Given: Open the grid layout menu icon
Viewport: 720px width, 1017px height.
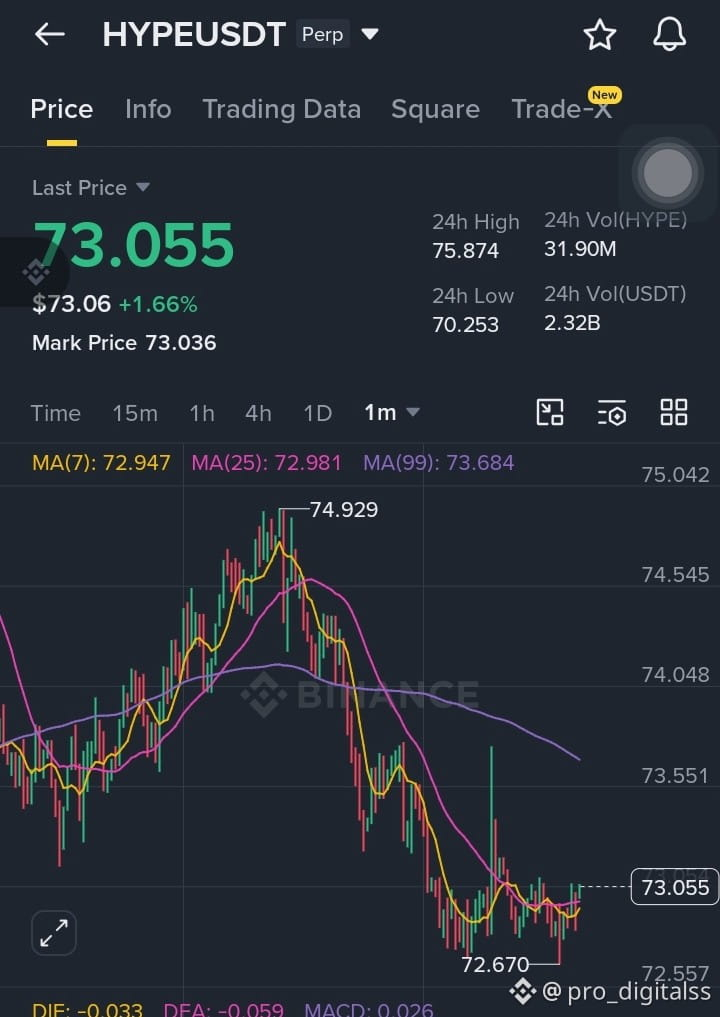Looking at the screenshot, I should [673, 413].
